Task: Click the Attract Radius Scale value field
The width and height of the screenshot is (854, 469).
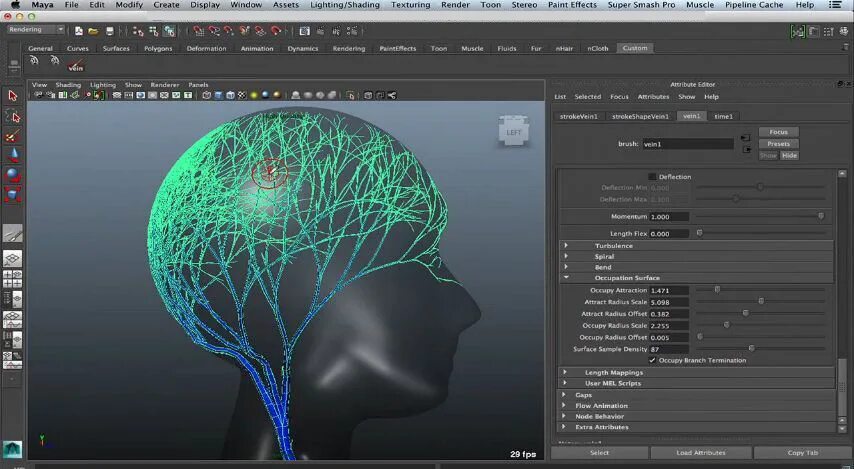Action: point(668,302)
